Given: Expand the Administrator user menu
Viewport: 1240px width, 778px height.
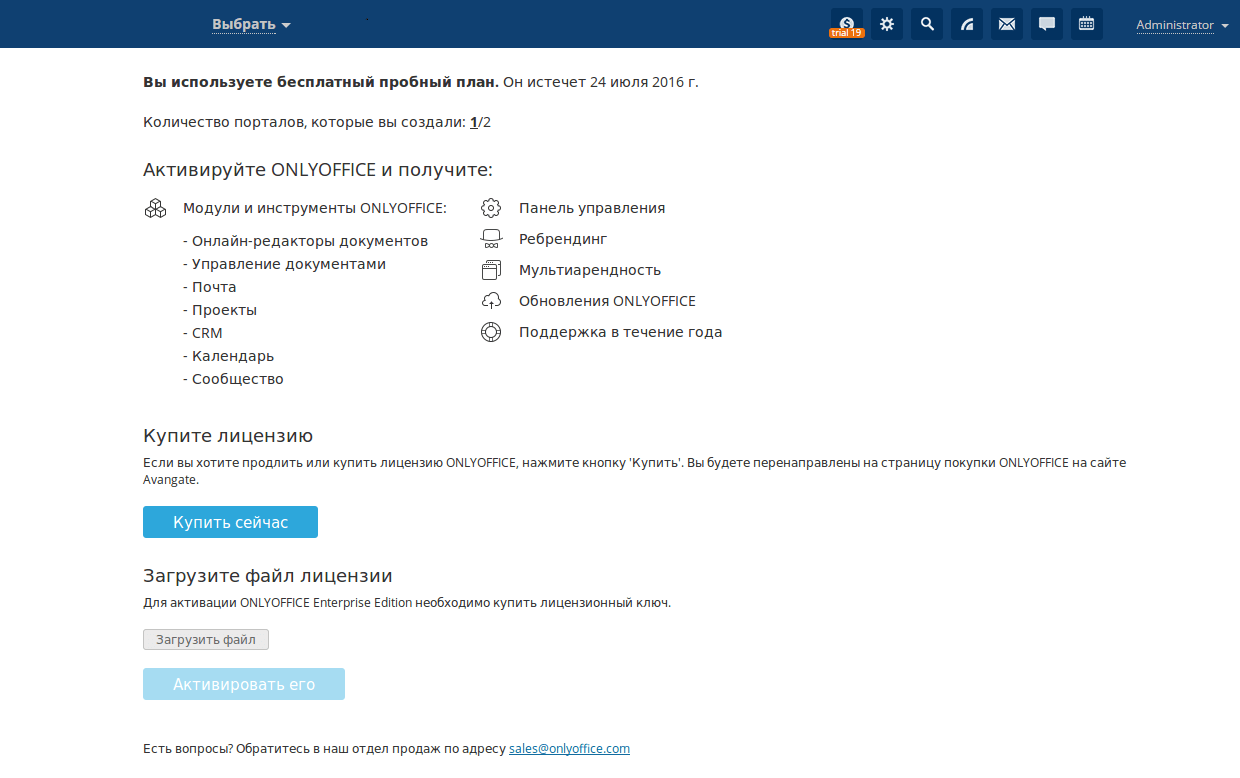Looking at the screenshot, I should tap(1182, 25).
